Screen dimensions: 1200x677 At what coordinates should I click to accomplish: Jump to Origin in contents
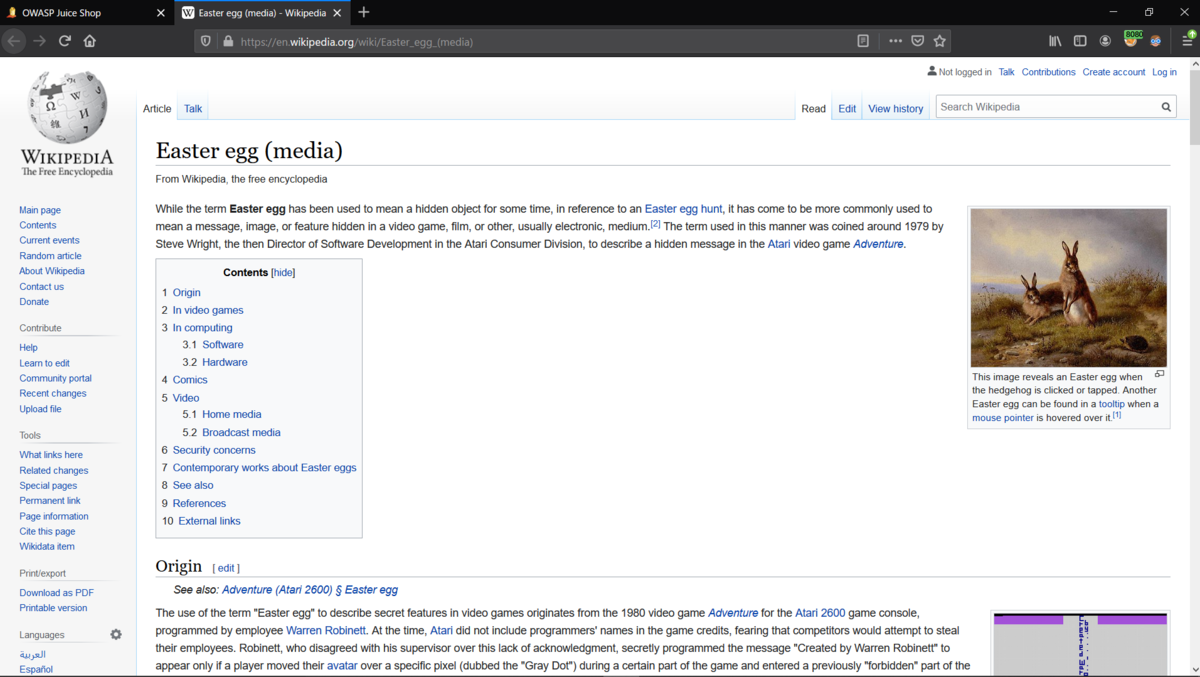(186, 292)
